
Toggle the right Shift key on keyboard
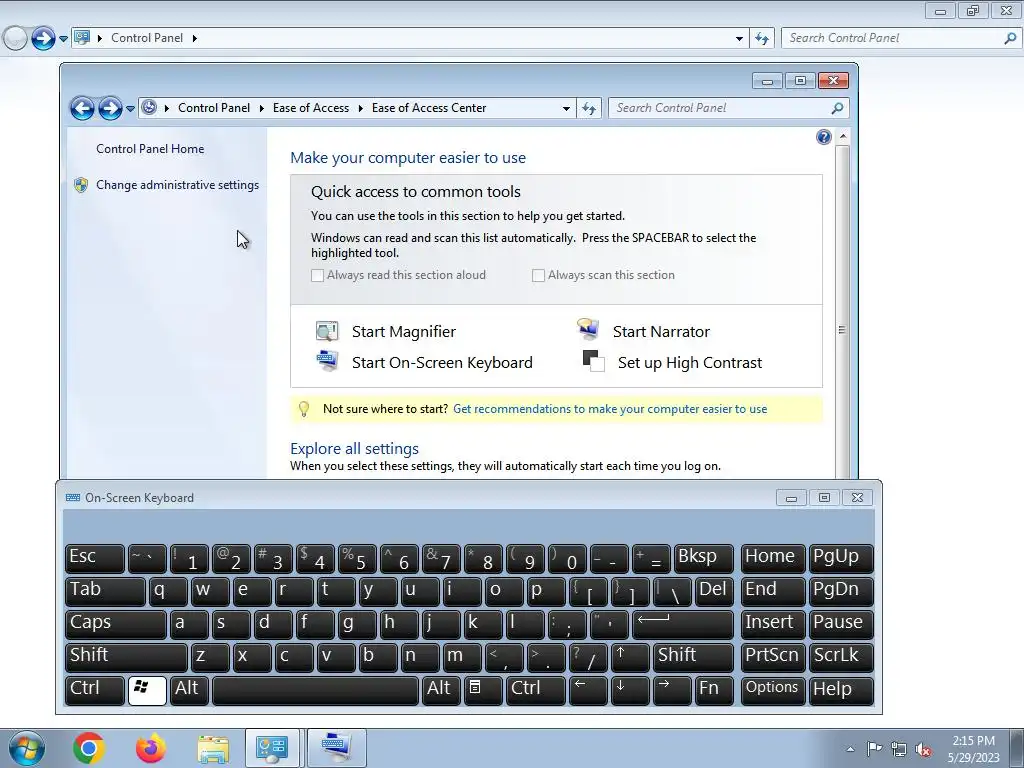[x=694, y=657]
